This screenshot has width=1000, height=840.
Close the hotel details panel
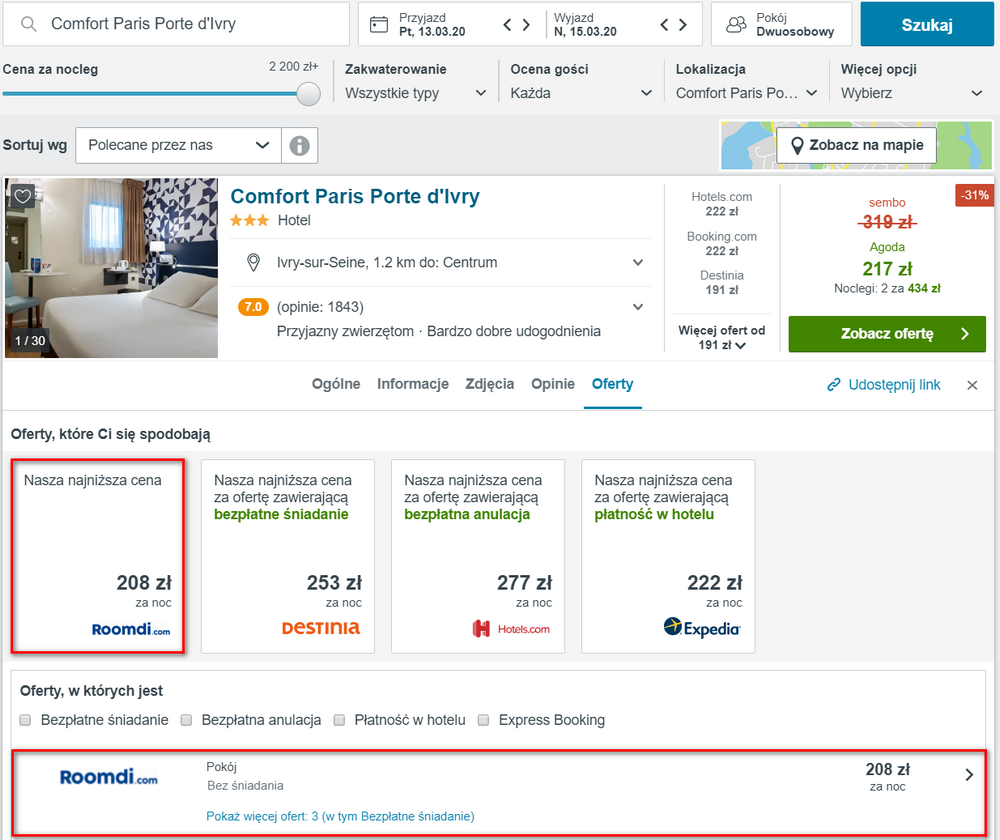click(x=972, y=385)
